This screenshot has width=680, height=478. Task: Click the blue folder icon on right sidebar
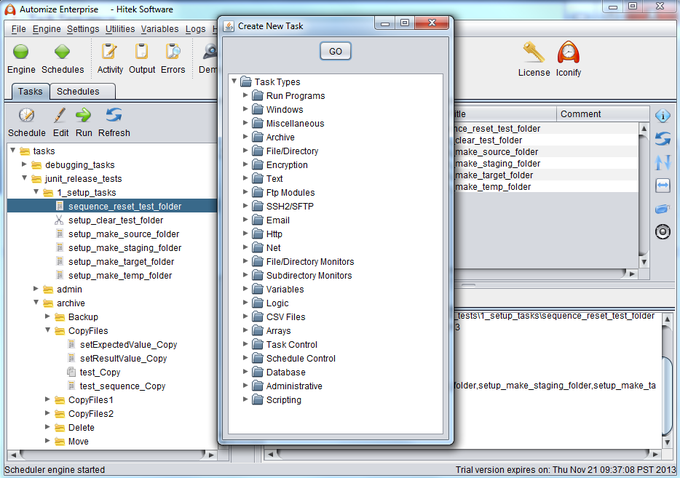663,209
